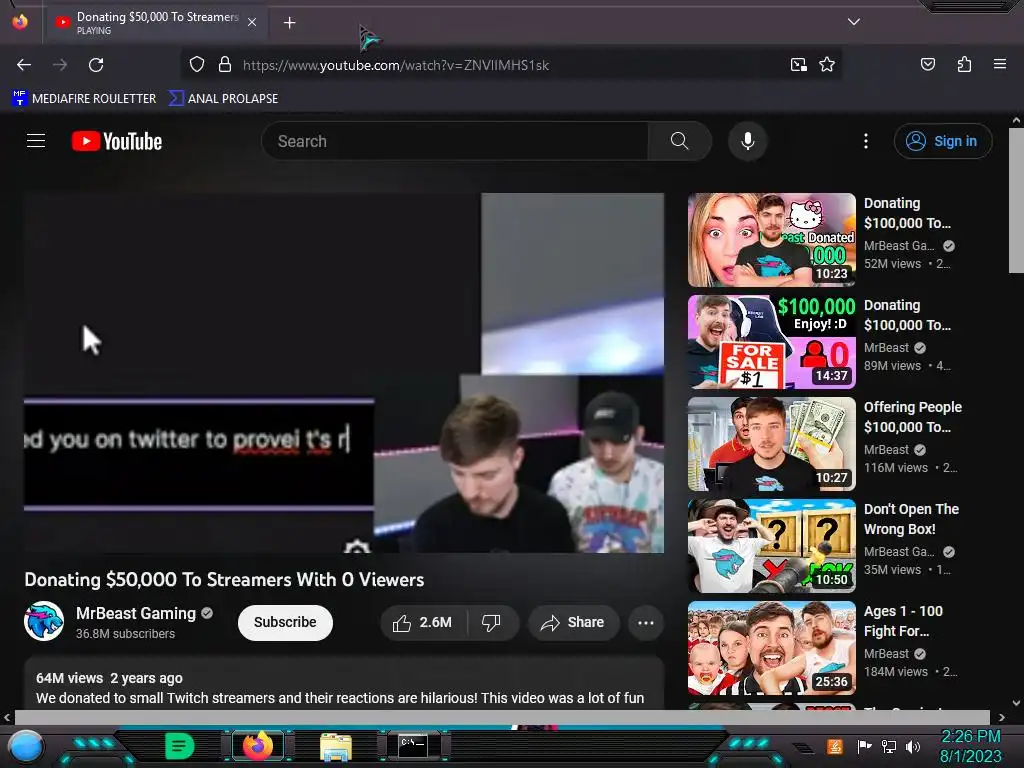Screen dimensions: 1024x768
Task: Click the Firefox icon on taskbar
Action: point(258,746)
